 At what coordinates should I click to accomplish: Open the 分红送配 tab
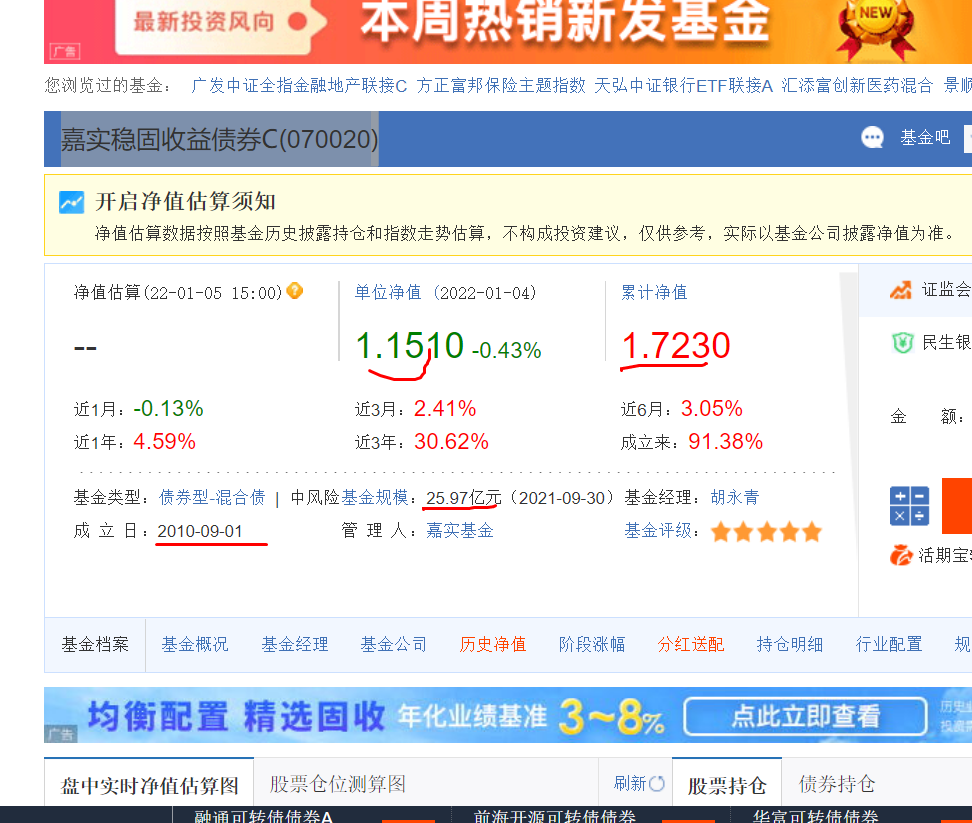coord(691,645)
